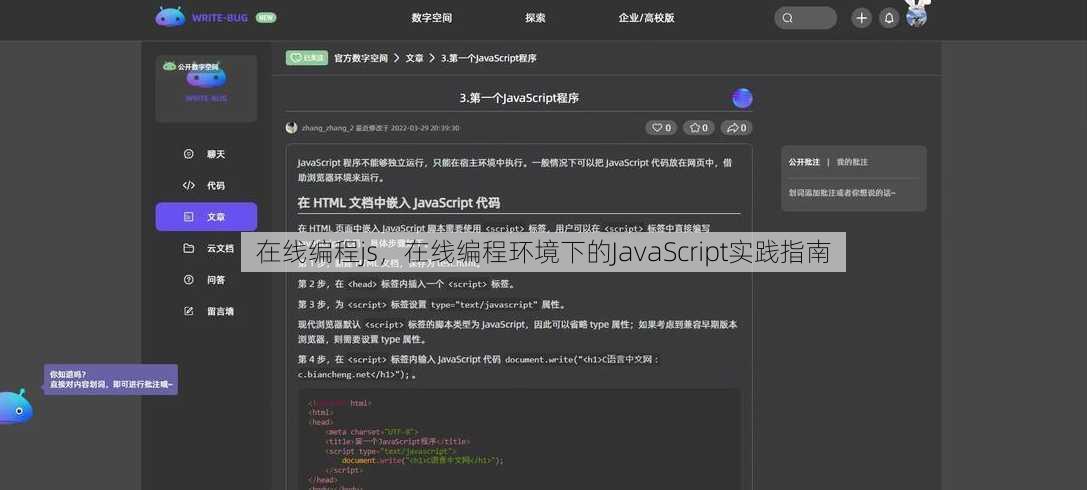This screenshot has height=490, width=1087.
Task: Go to 文章 breadcrumb link
Action: click(415, 58)
